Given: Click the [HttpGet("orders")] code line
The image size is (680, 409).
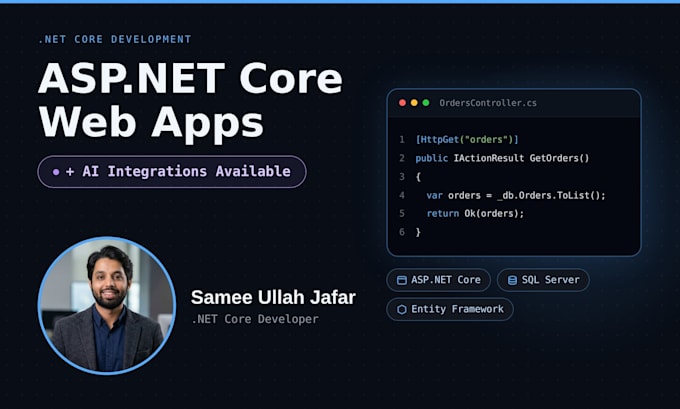Looking at the screenshot, I should [467, 140].
